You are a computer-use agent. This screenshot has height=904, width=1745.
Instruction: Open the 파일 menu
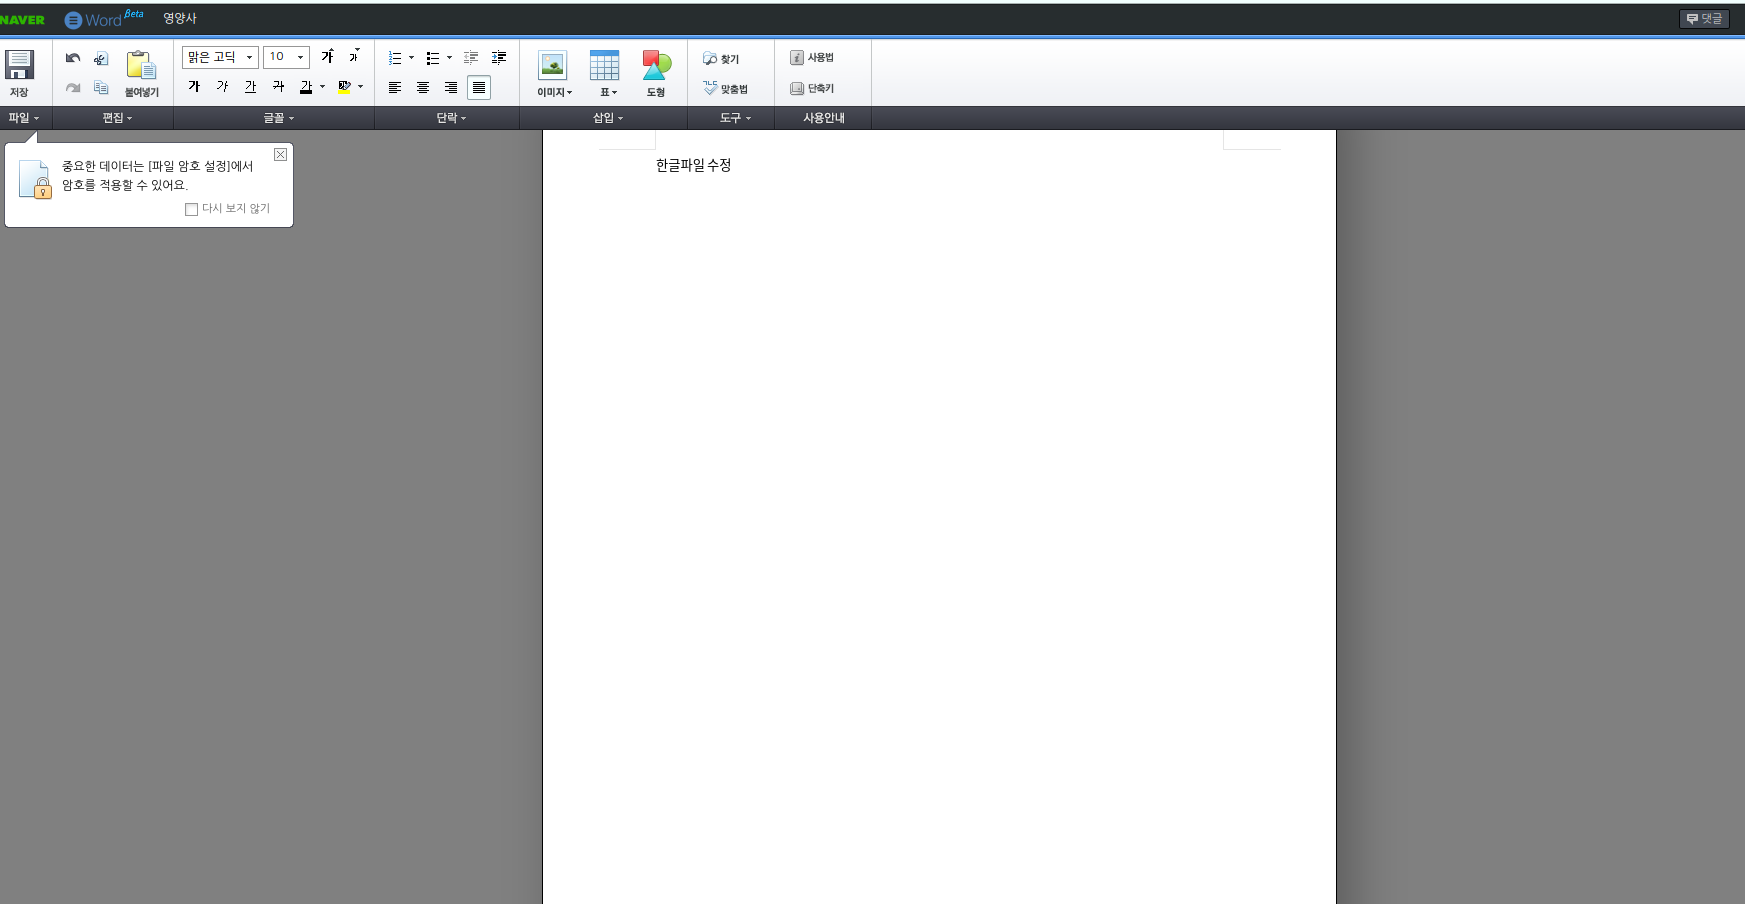24,118
